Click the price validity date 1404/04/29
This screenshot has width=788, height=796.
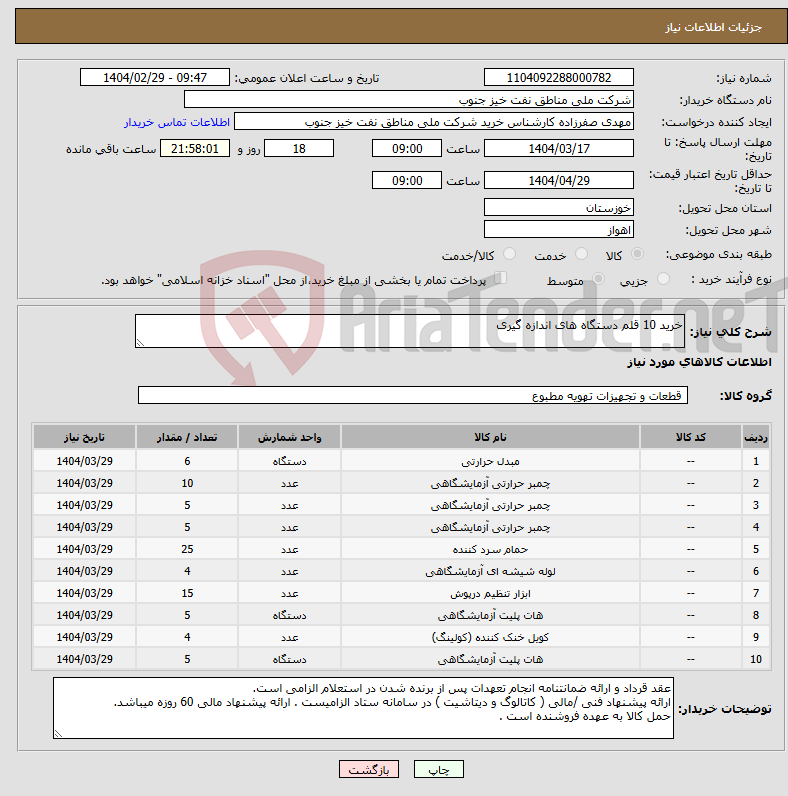[x=559, y=180]
